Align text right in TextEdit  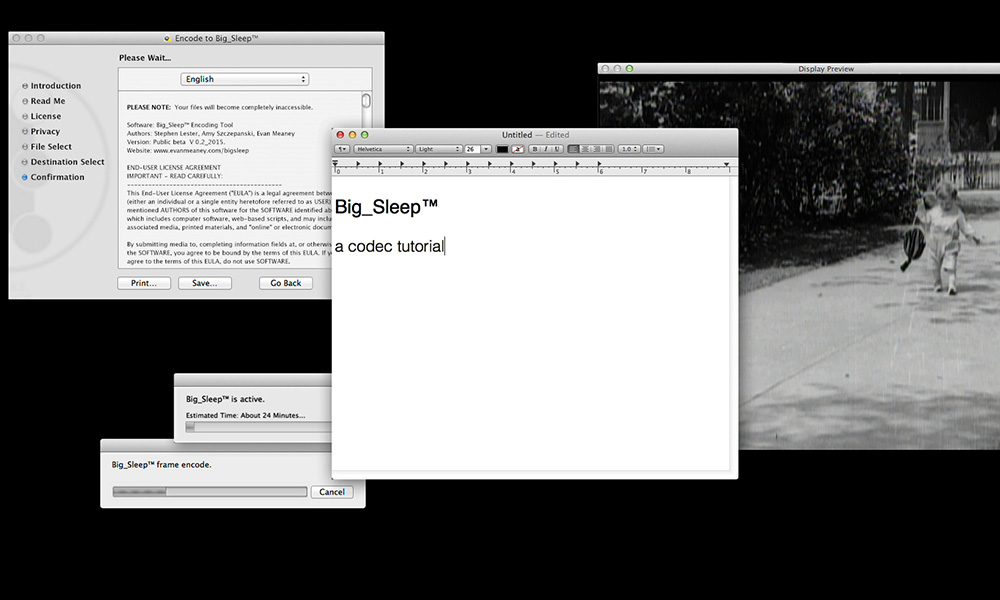(596, 149)
